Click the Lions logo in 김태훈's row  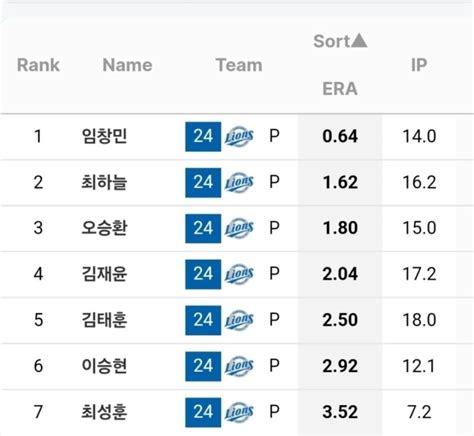pos(239,320)
